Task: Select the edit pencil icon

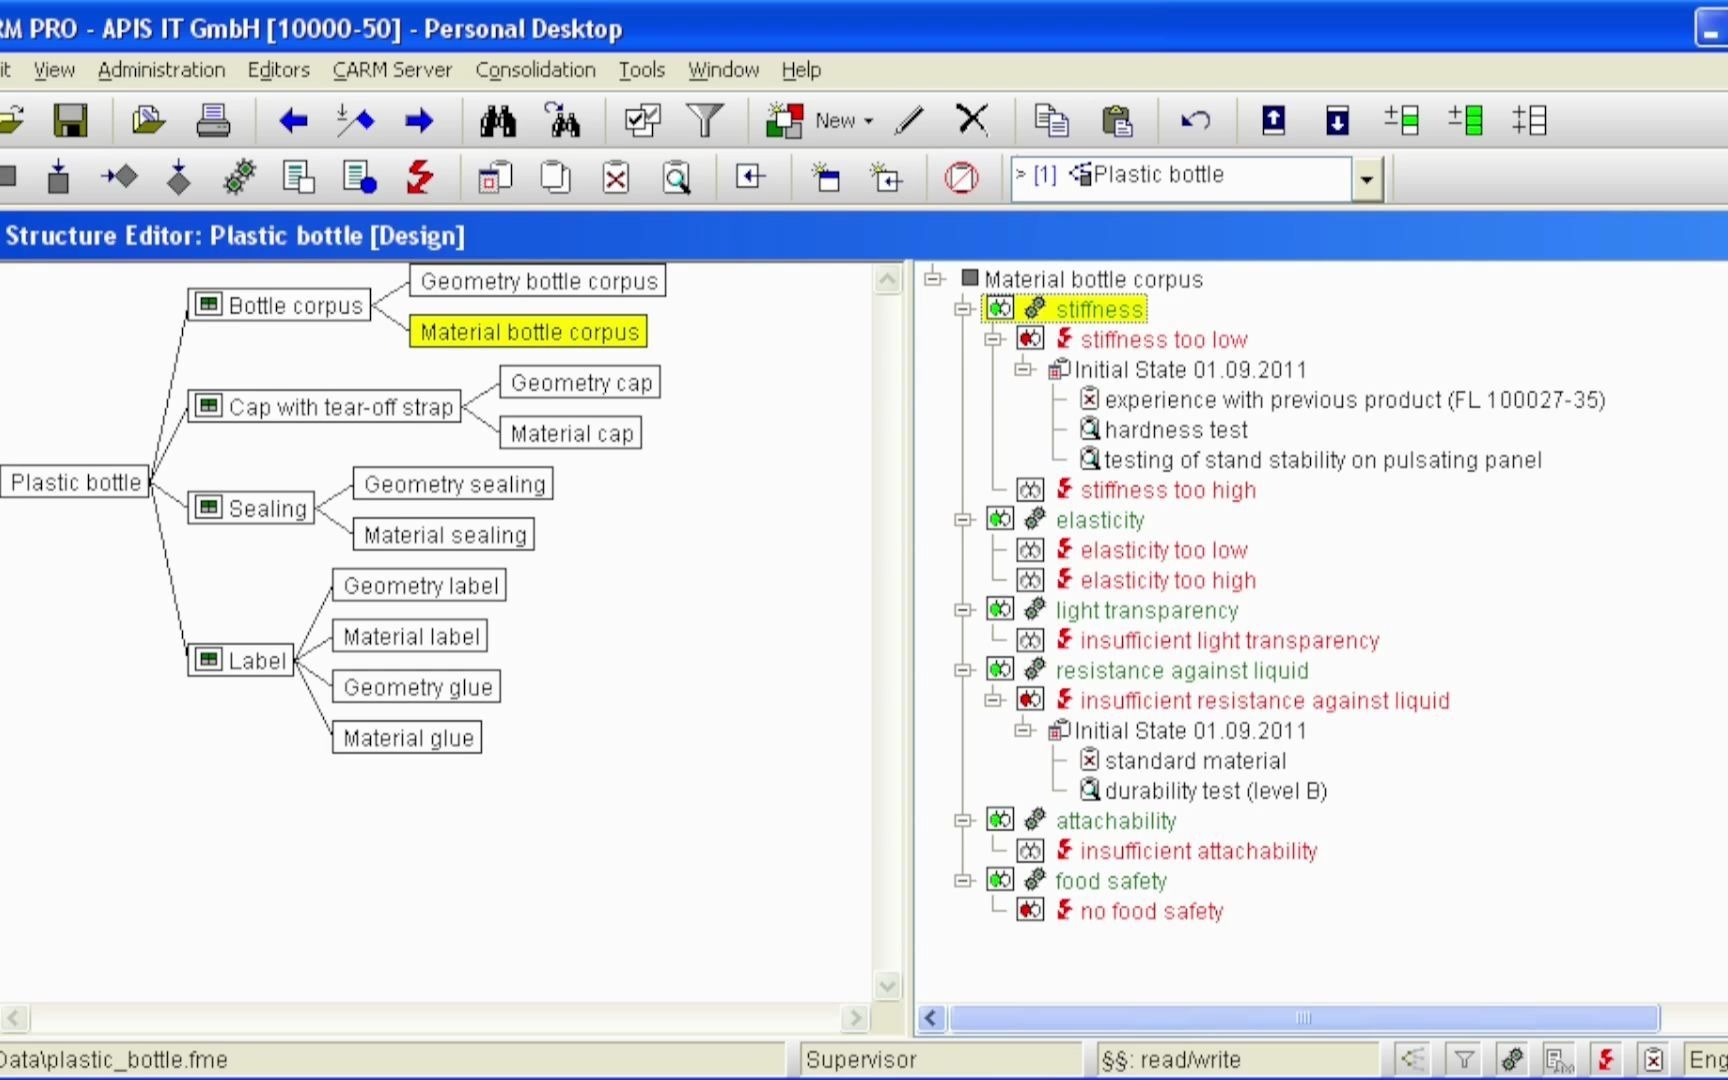Action: pyautogui.click(x=908, y=120)
